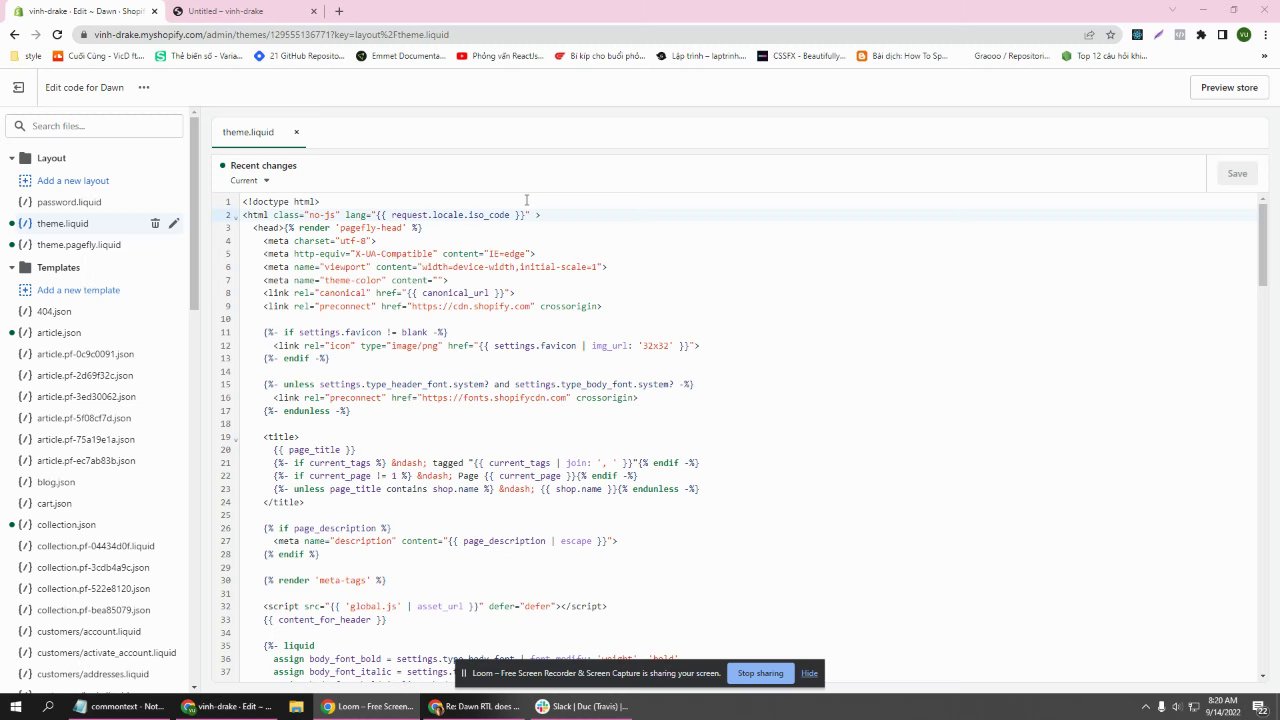Screen dimensions: 1280x720
Task: Open the CSSFX bookmark
Action: 802,56
